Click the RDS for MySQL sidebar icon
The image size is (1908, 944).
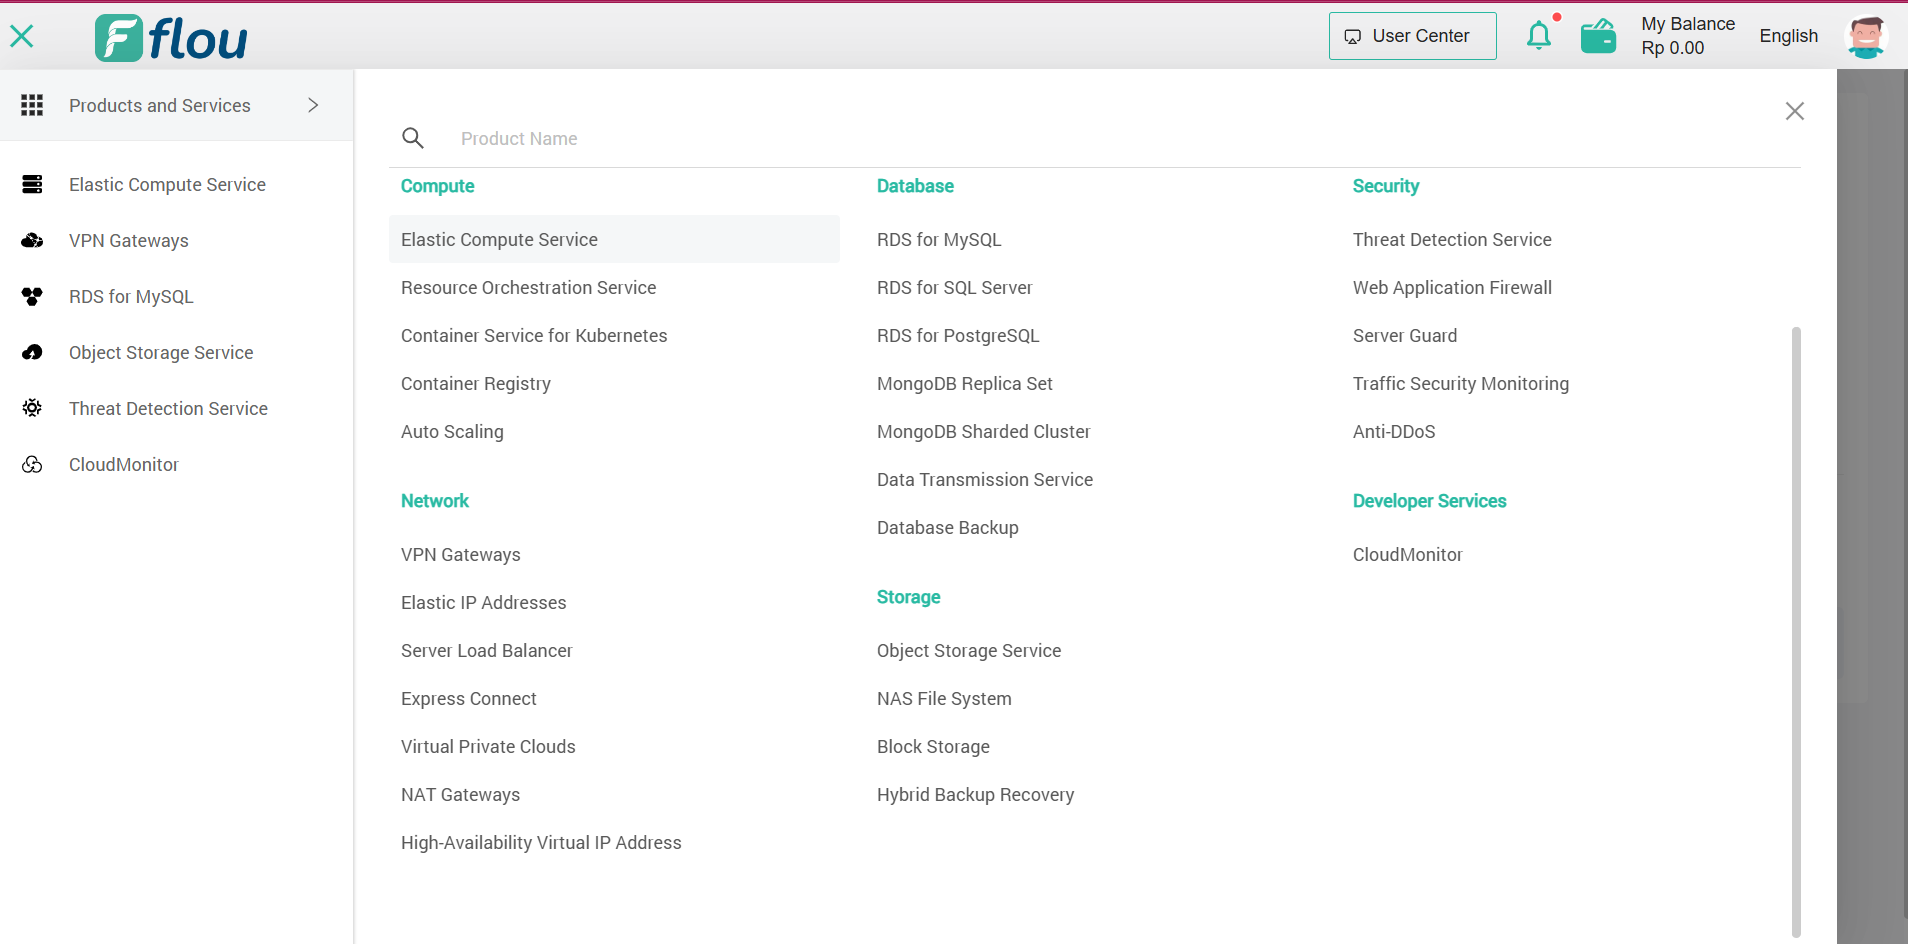(32, 297)
